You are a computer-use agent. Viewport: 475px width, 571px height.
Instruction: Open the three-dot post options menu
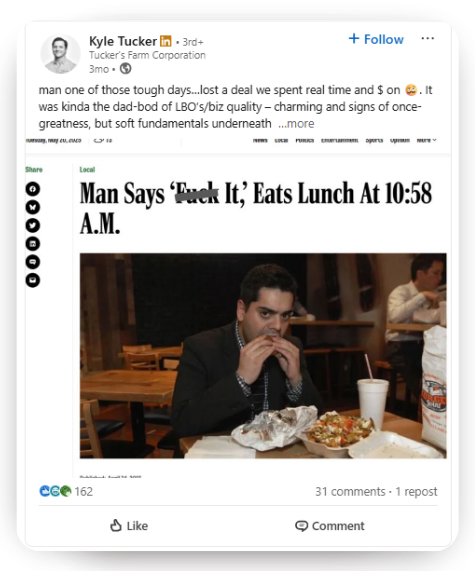[x=427, y=38]
